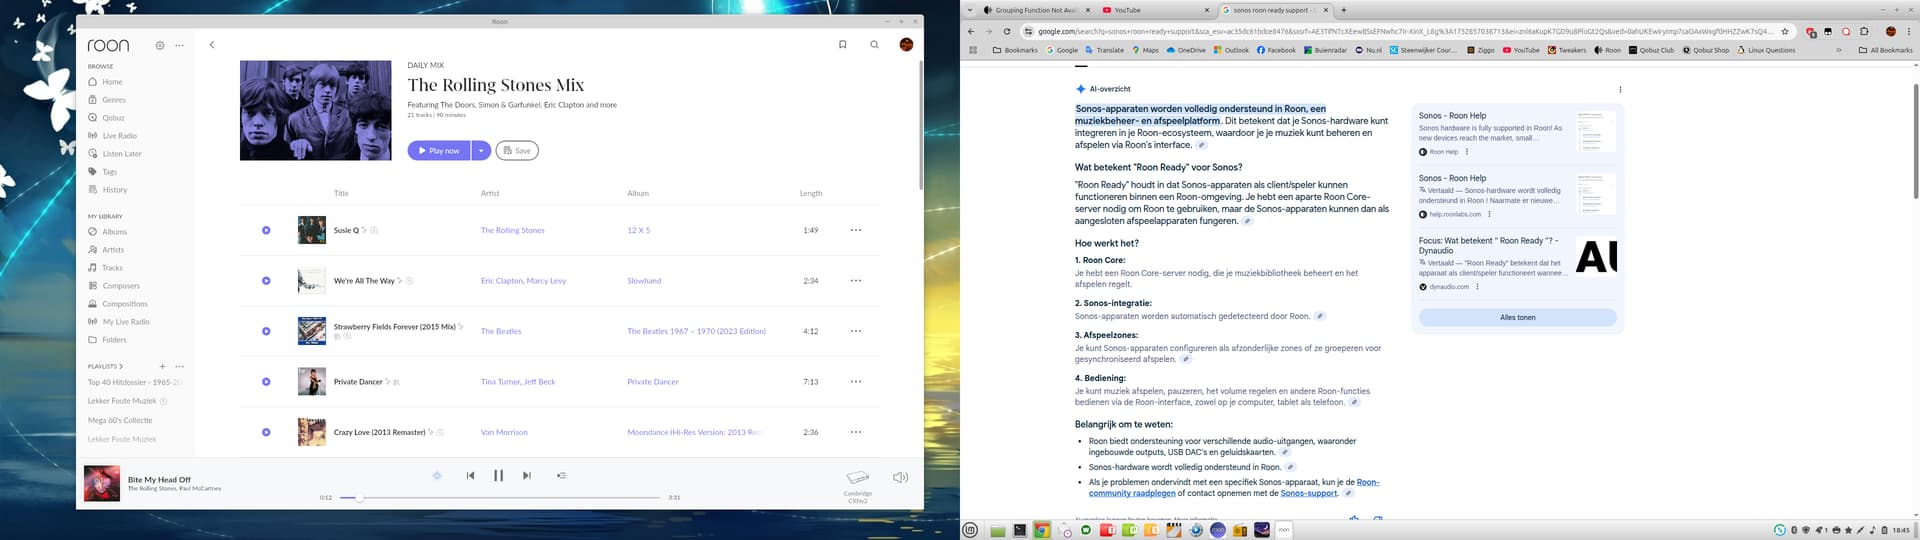
Task: Click the signal path star icon
Action: coord(437,476)
